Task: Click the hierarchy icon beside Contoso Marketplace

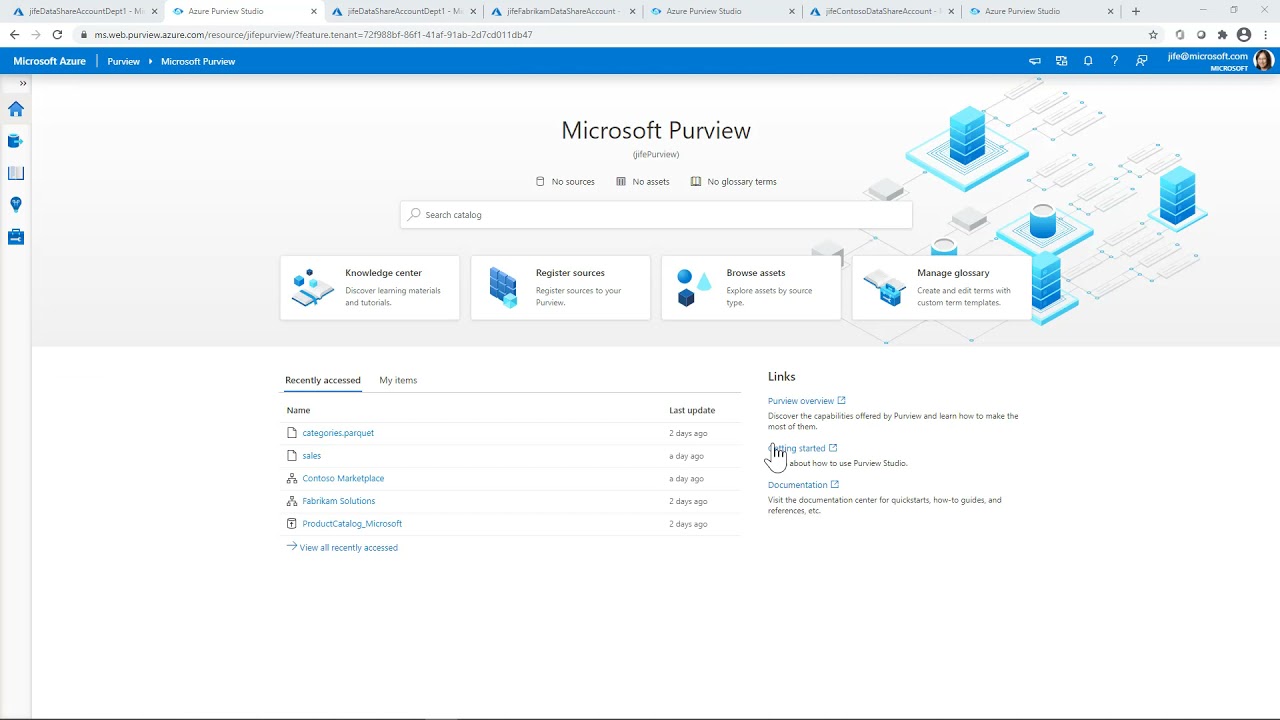Action: click(x=292, y=478)
